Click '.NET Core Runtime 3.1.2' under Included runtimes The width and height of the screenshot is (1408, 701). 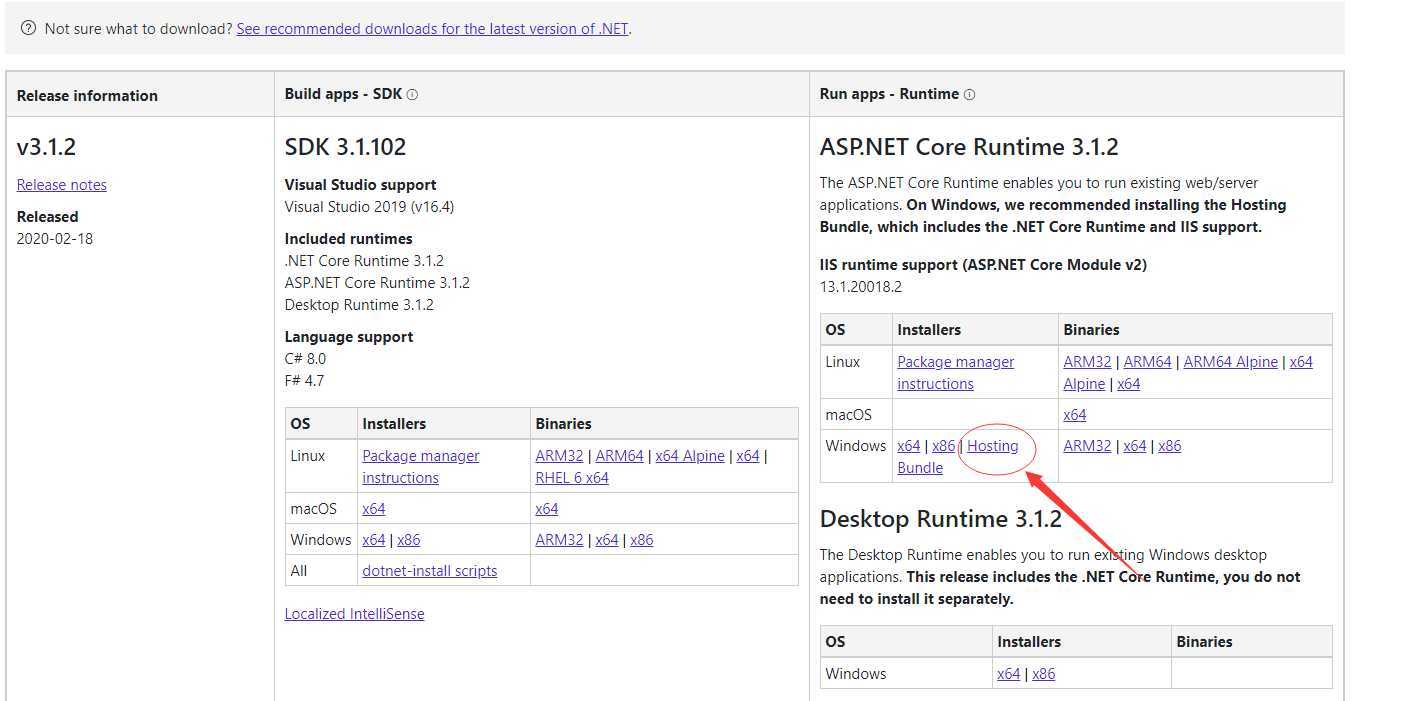[x=364, y=261]
